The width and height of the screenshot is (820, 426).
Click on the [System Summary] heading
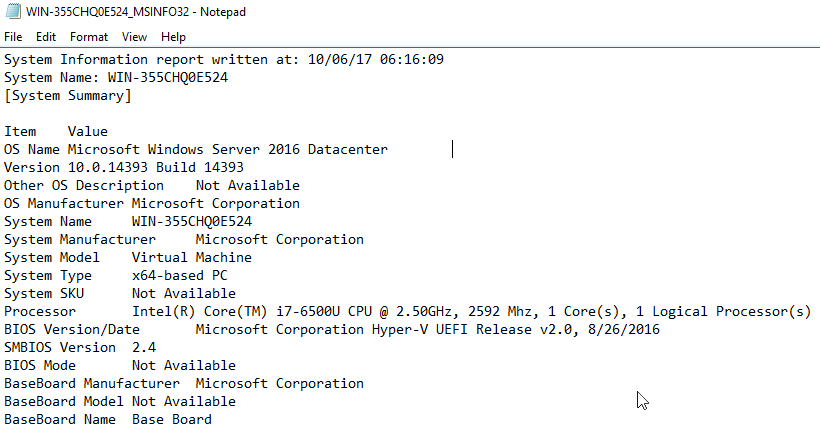pos(67,95)
